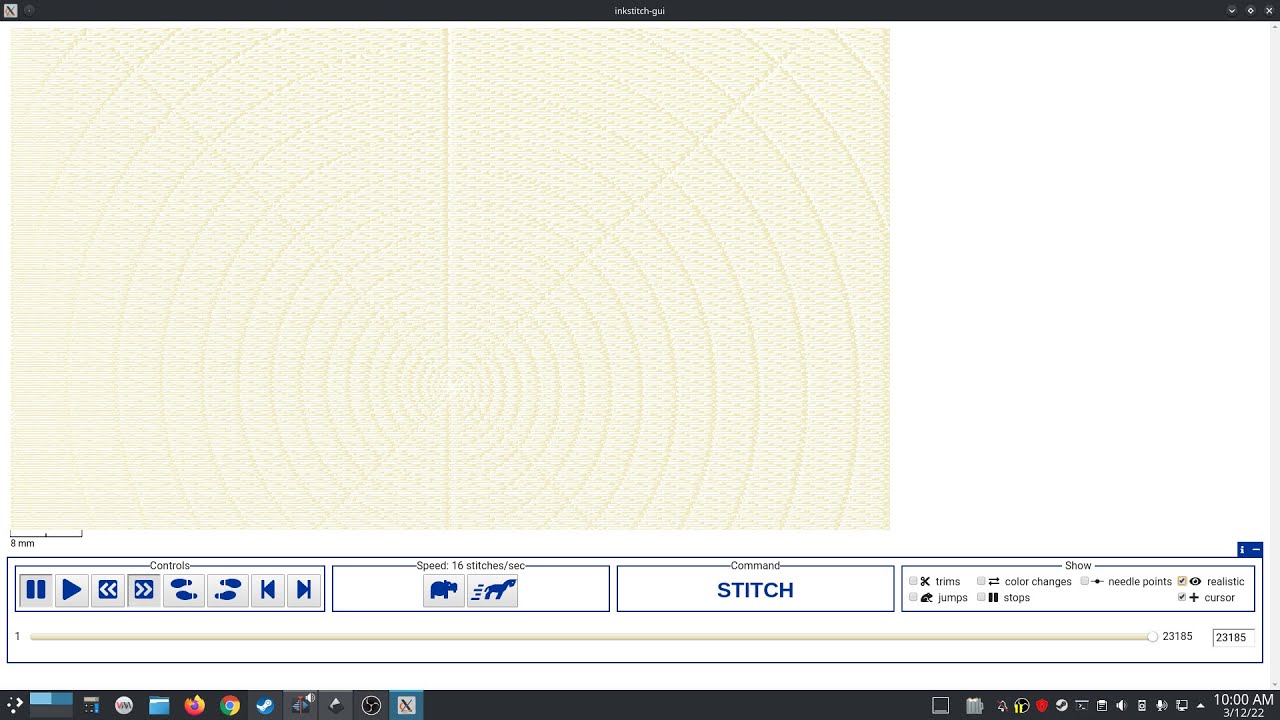Screen dimensions: 1280x720
Task: Enable the needle points checkbox
Action: (x=1085, y=581)
